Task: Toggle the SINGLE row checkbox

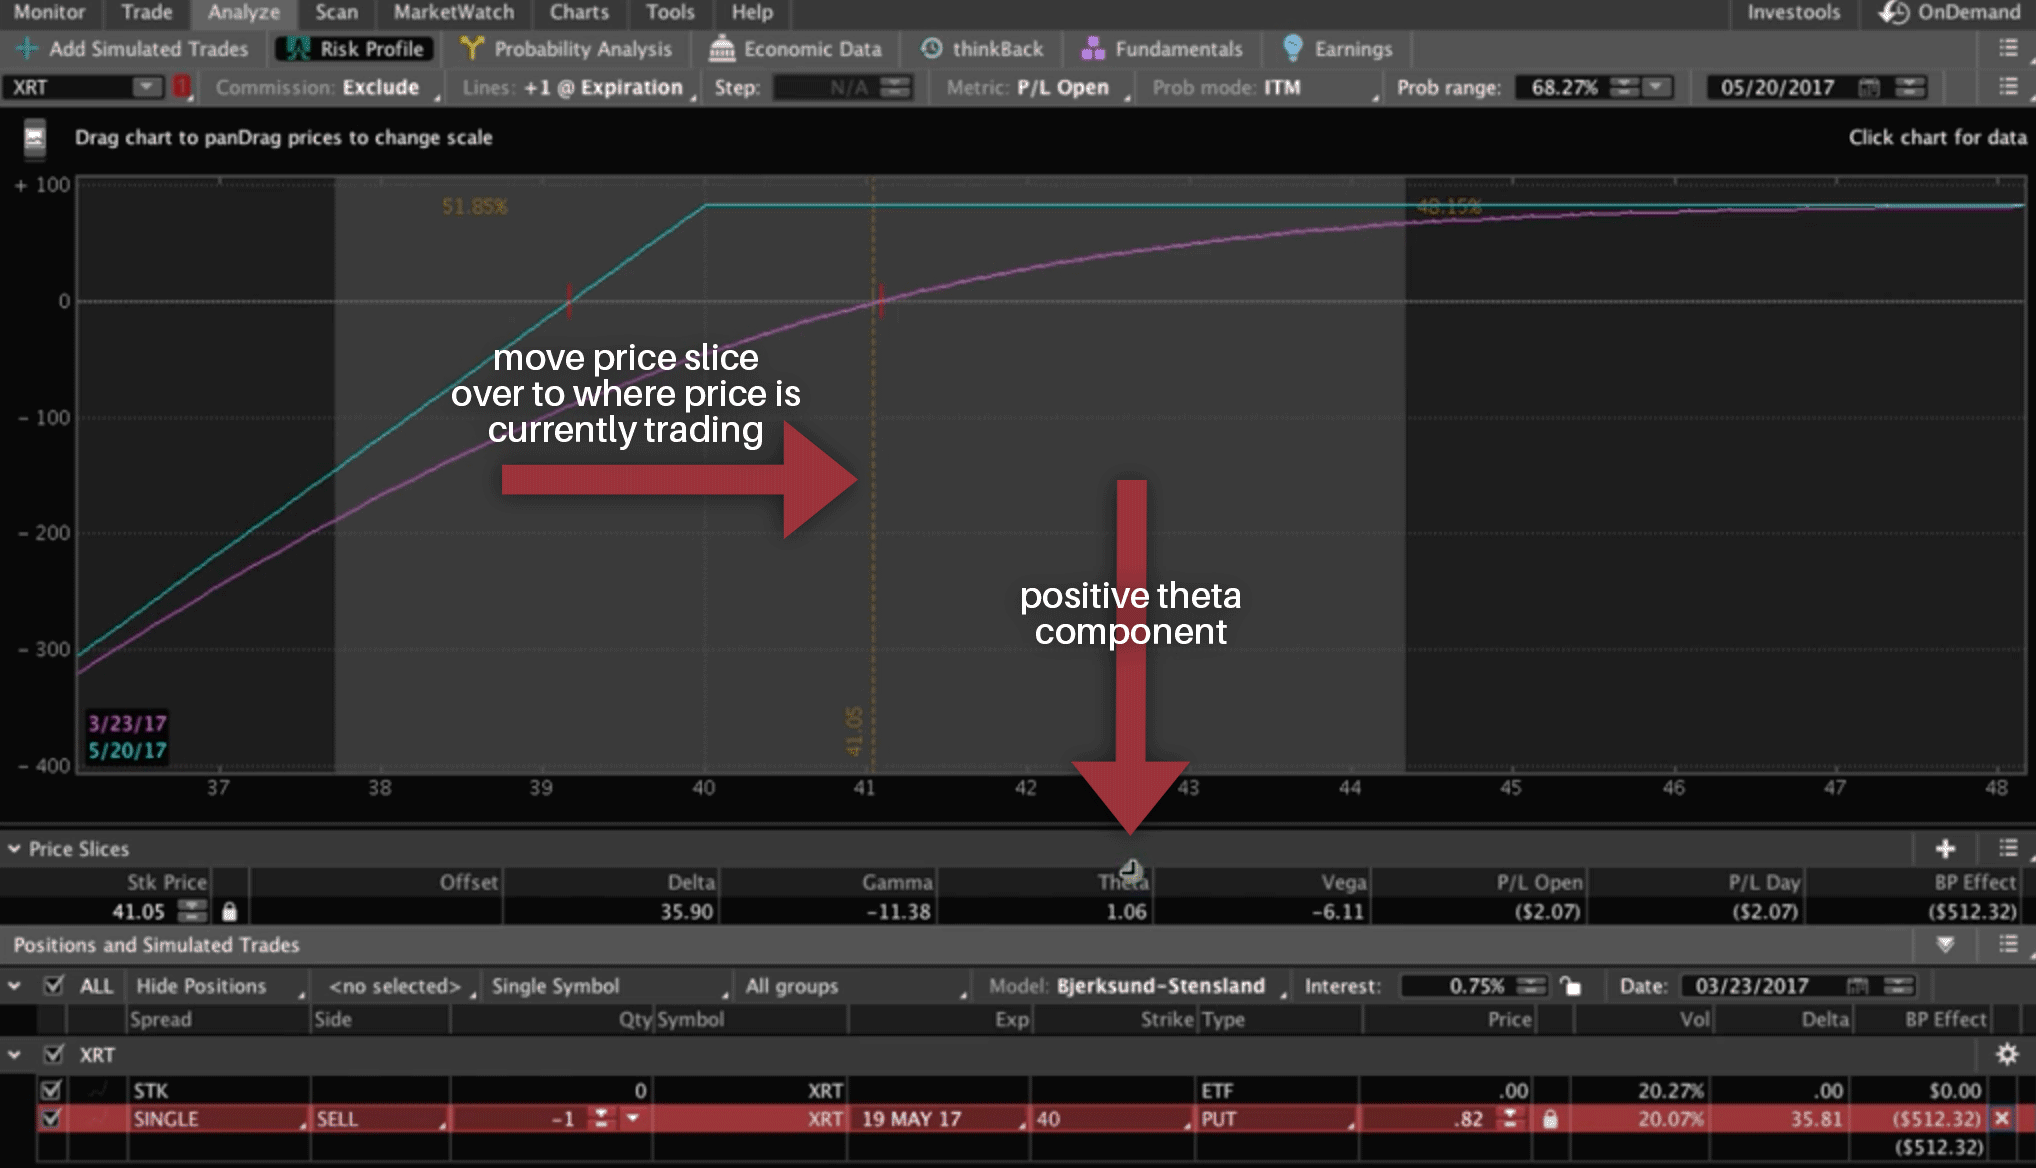Action: coord(51,1118)
